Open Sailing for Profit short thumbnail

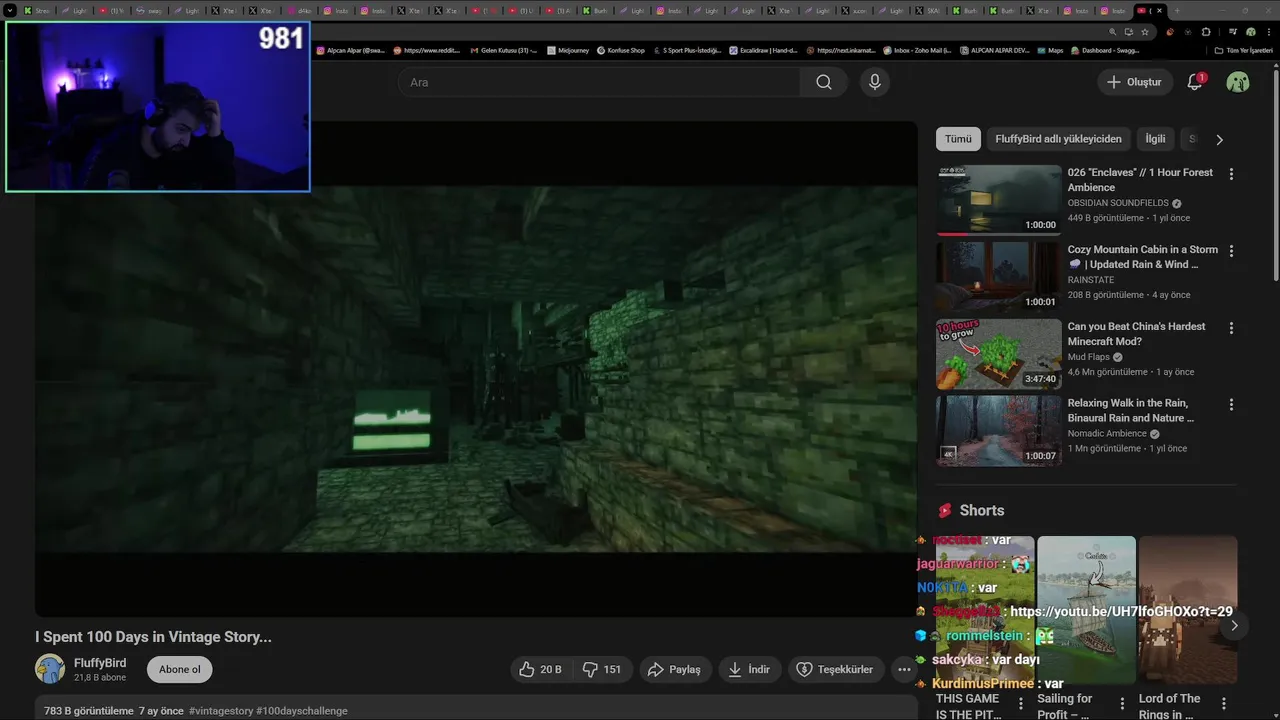click(x=1086, y=610)
